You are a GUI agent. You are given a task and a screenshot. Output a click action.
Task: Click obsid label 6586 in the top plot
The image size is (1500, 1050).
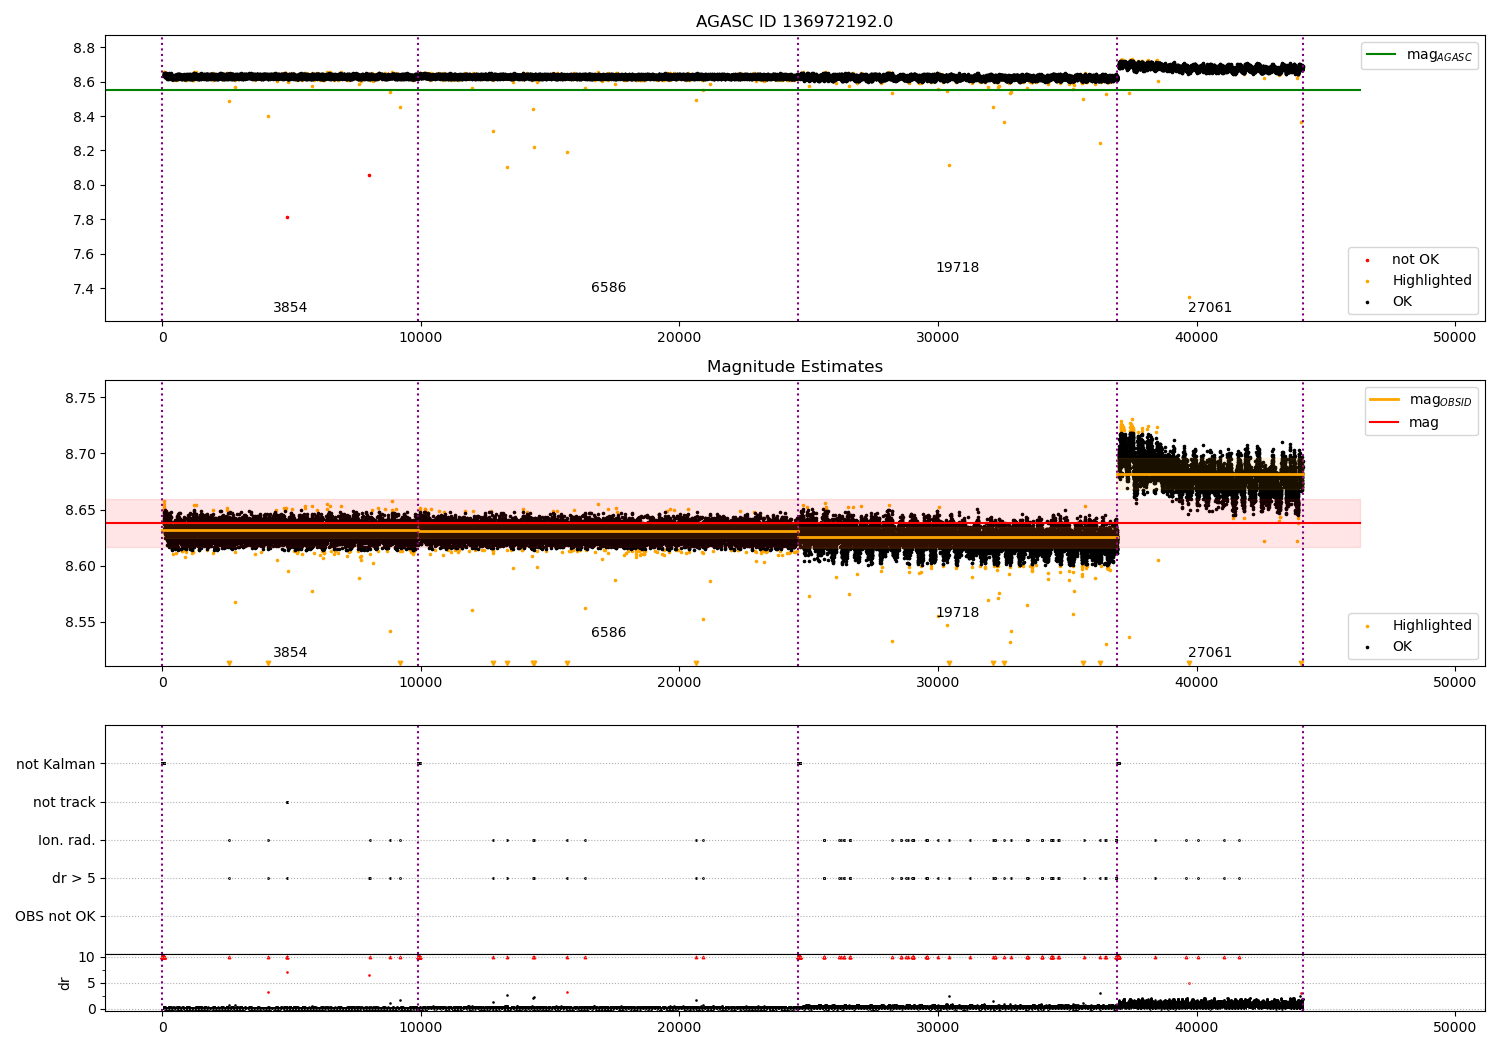pos(608,288)
